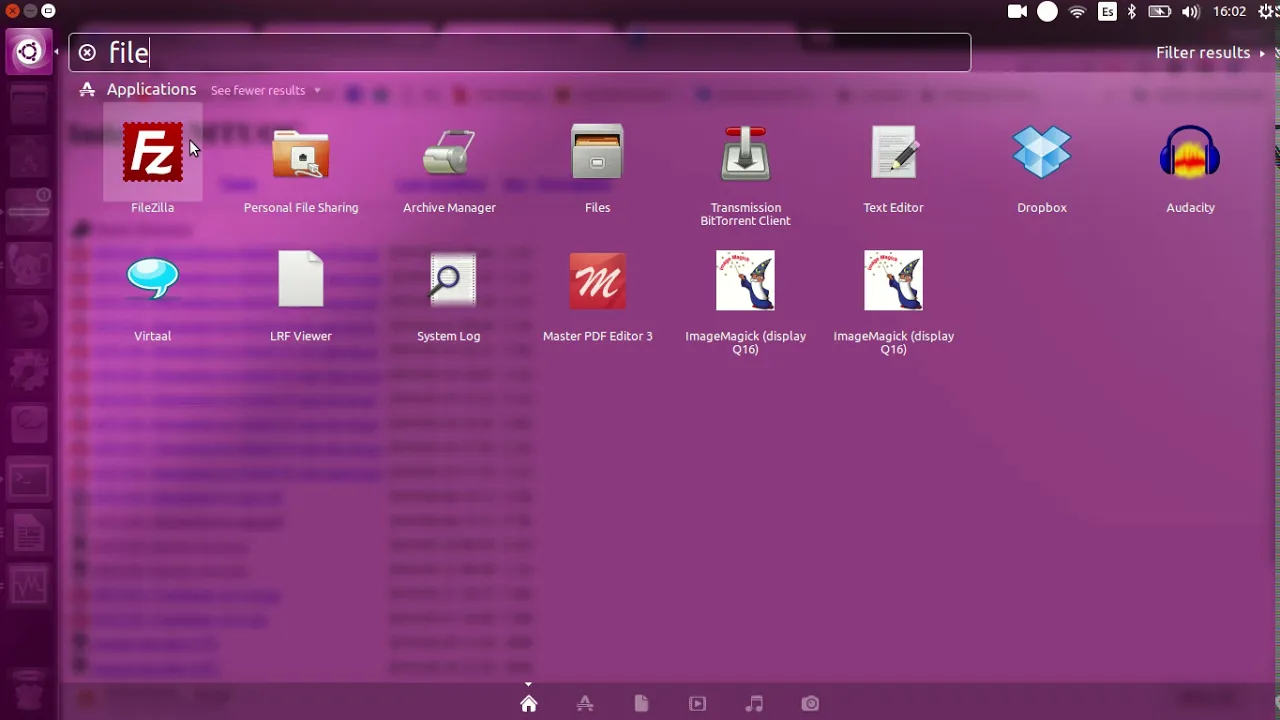
Task: Open Personal File Sharing
Action: click(x=300, y=153)
